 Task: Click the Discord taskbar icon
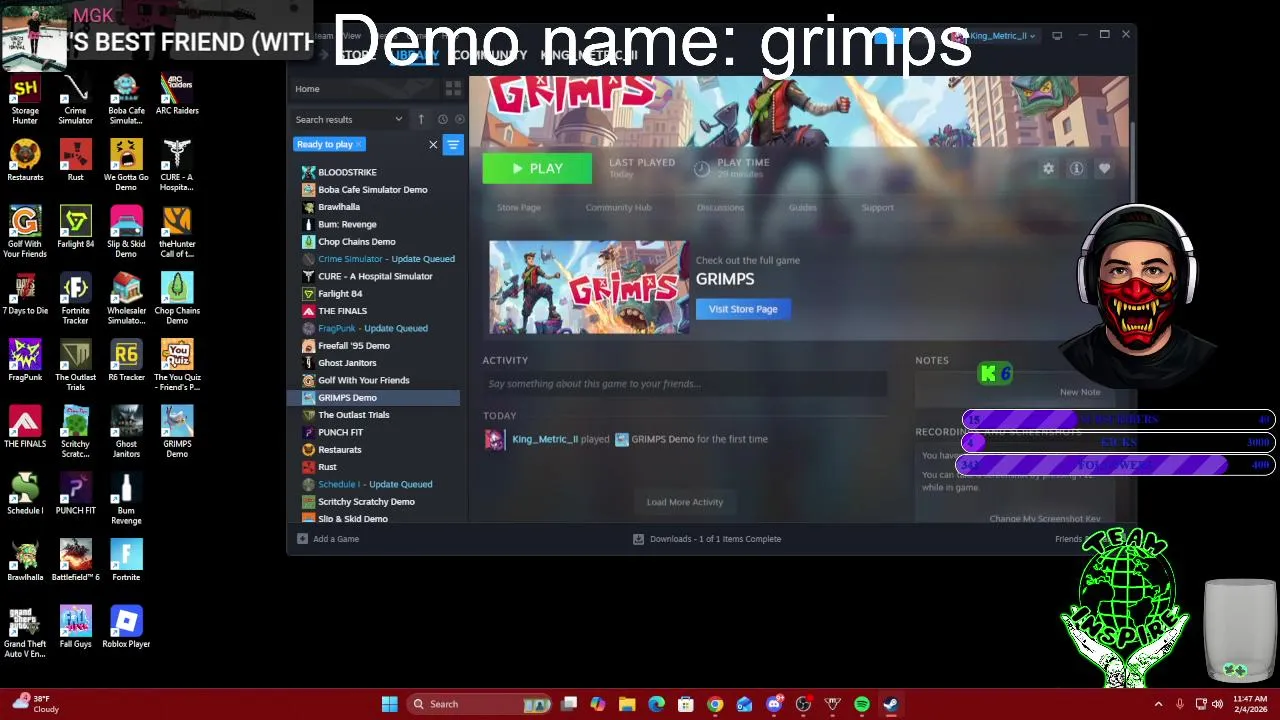(774, 704)
